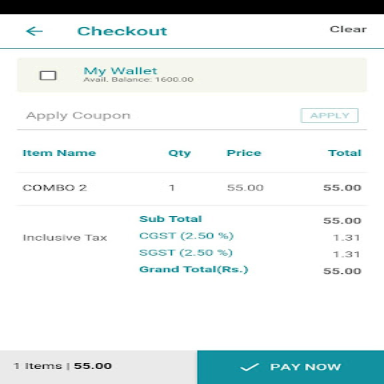
Task: Tap the back arrow icon
Action: click(34, 31)
